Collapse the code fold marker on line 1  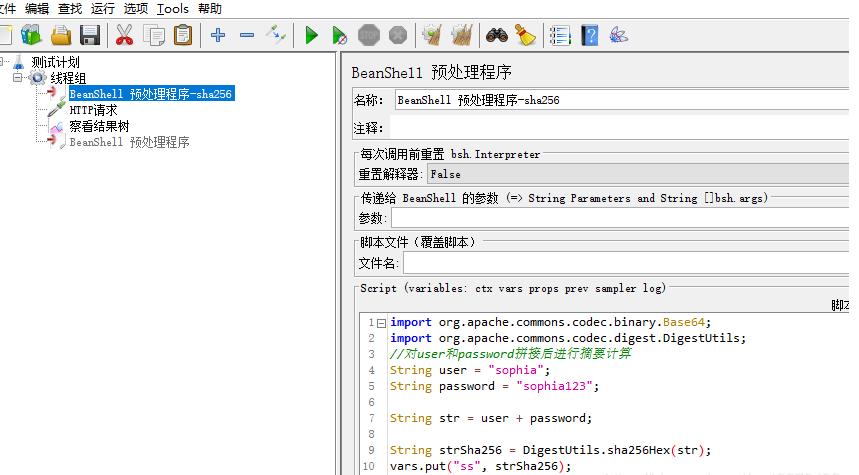click(x=381, y=323)
